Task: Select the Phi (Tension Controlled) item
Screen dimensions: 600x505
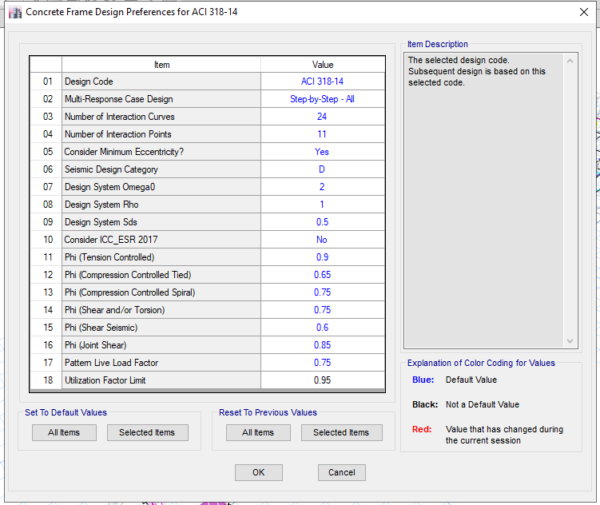Action: [x=161, y=257]
